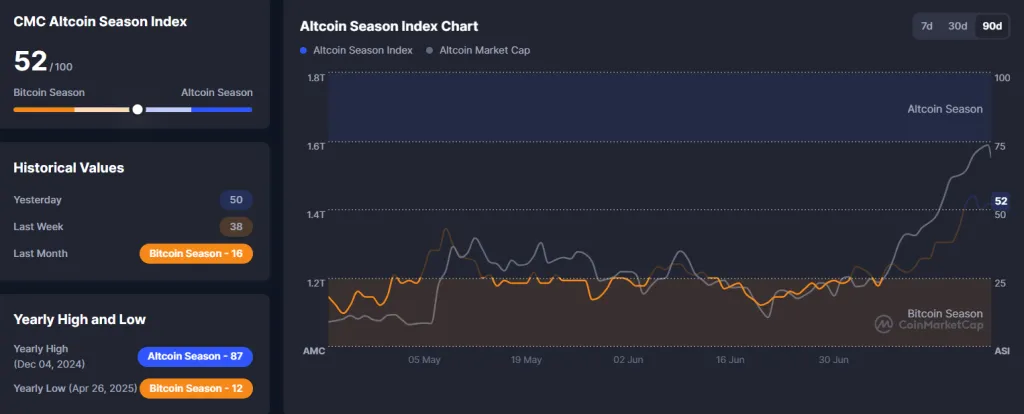
Task: Click the Altcoin Season Index Chart title
Action: (x=388, y=26)
